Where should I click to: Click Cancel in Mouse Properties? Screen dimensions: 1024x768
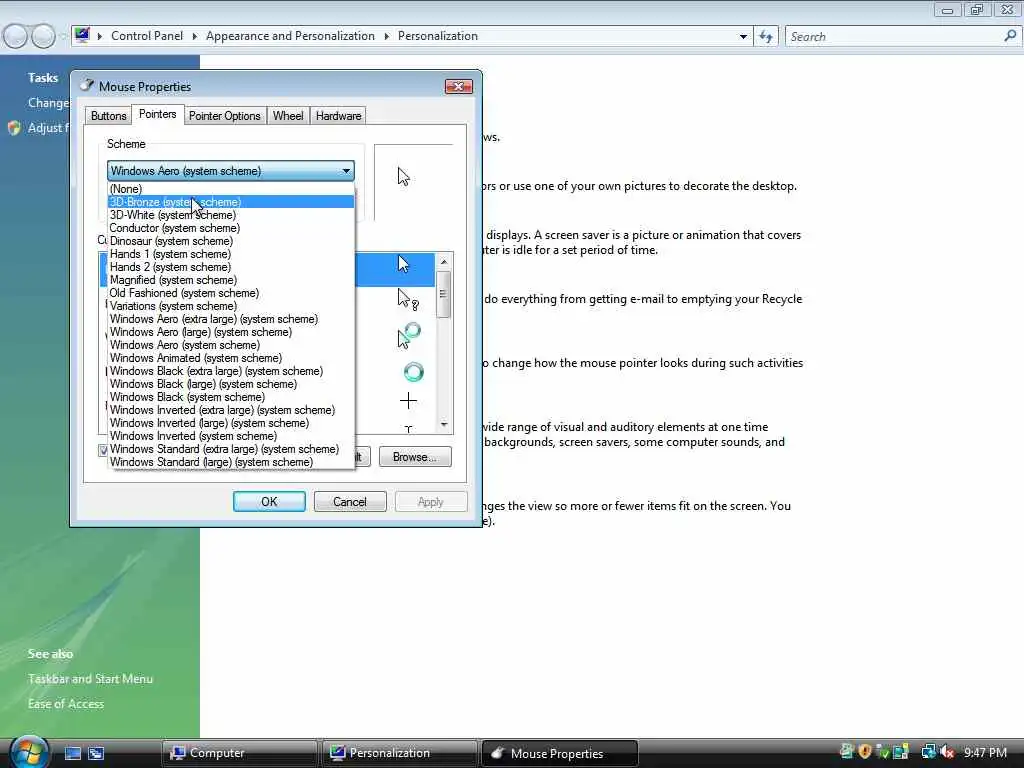point(350,502)
